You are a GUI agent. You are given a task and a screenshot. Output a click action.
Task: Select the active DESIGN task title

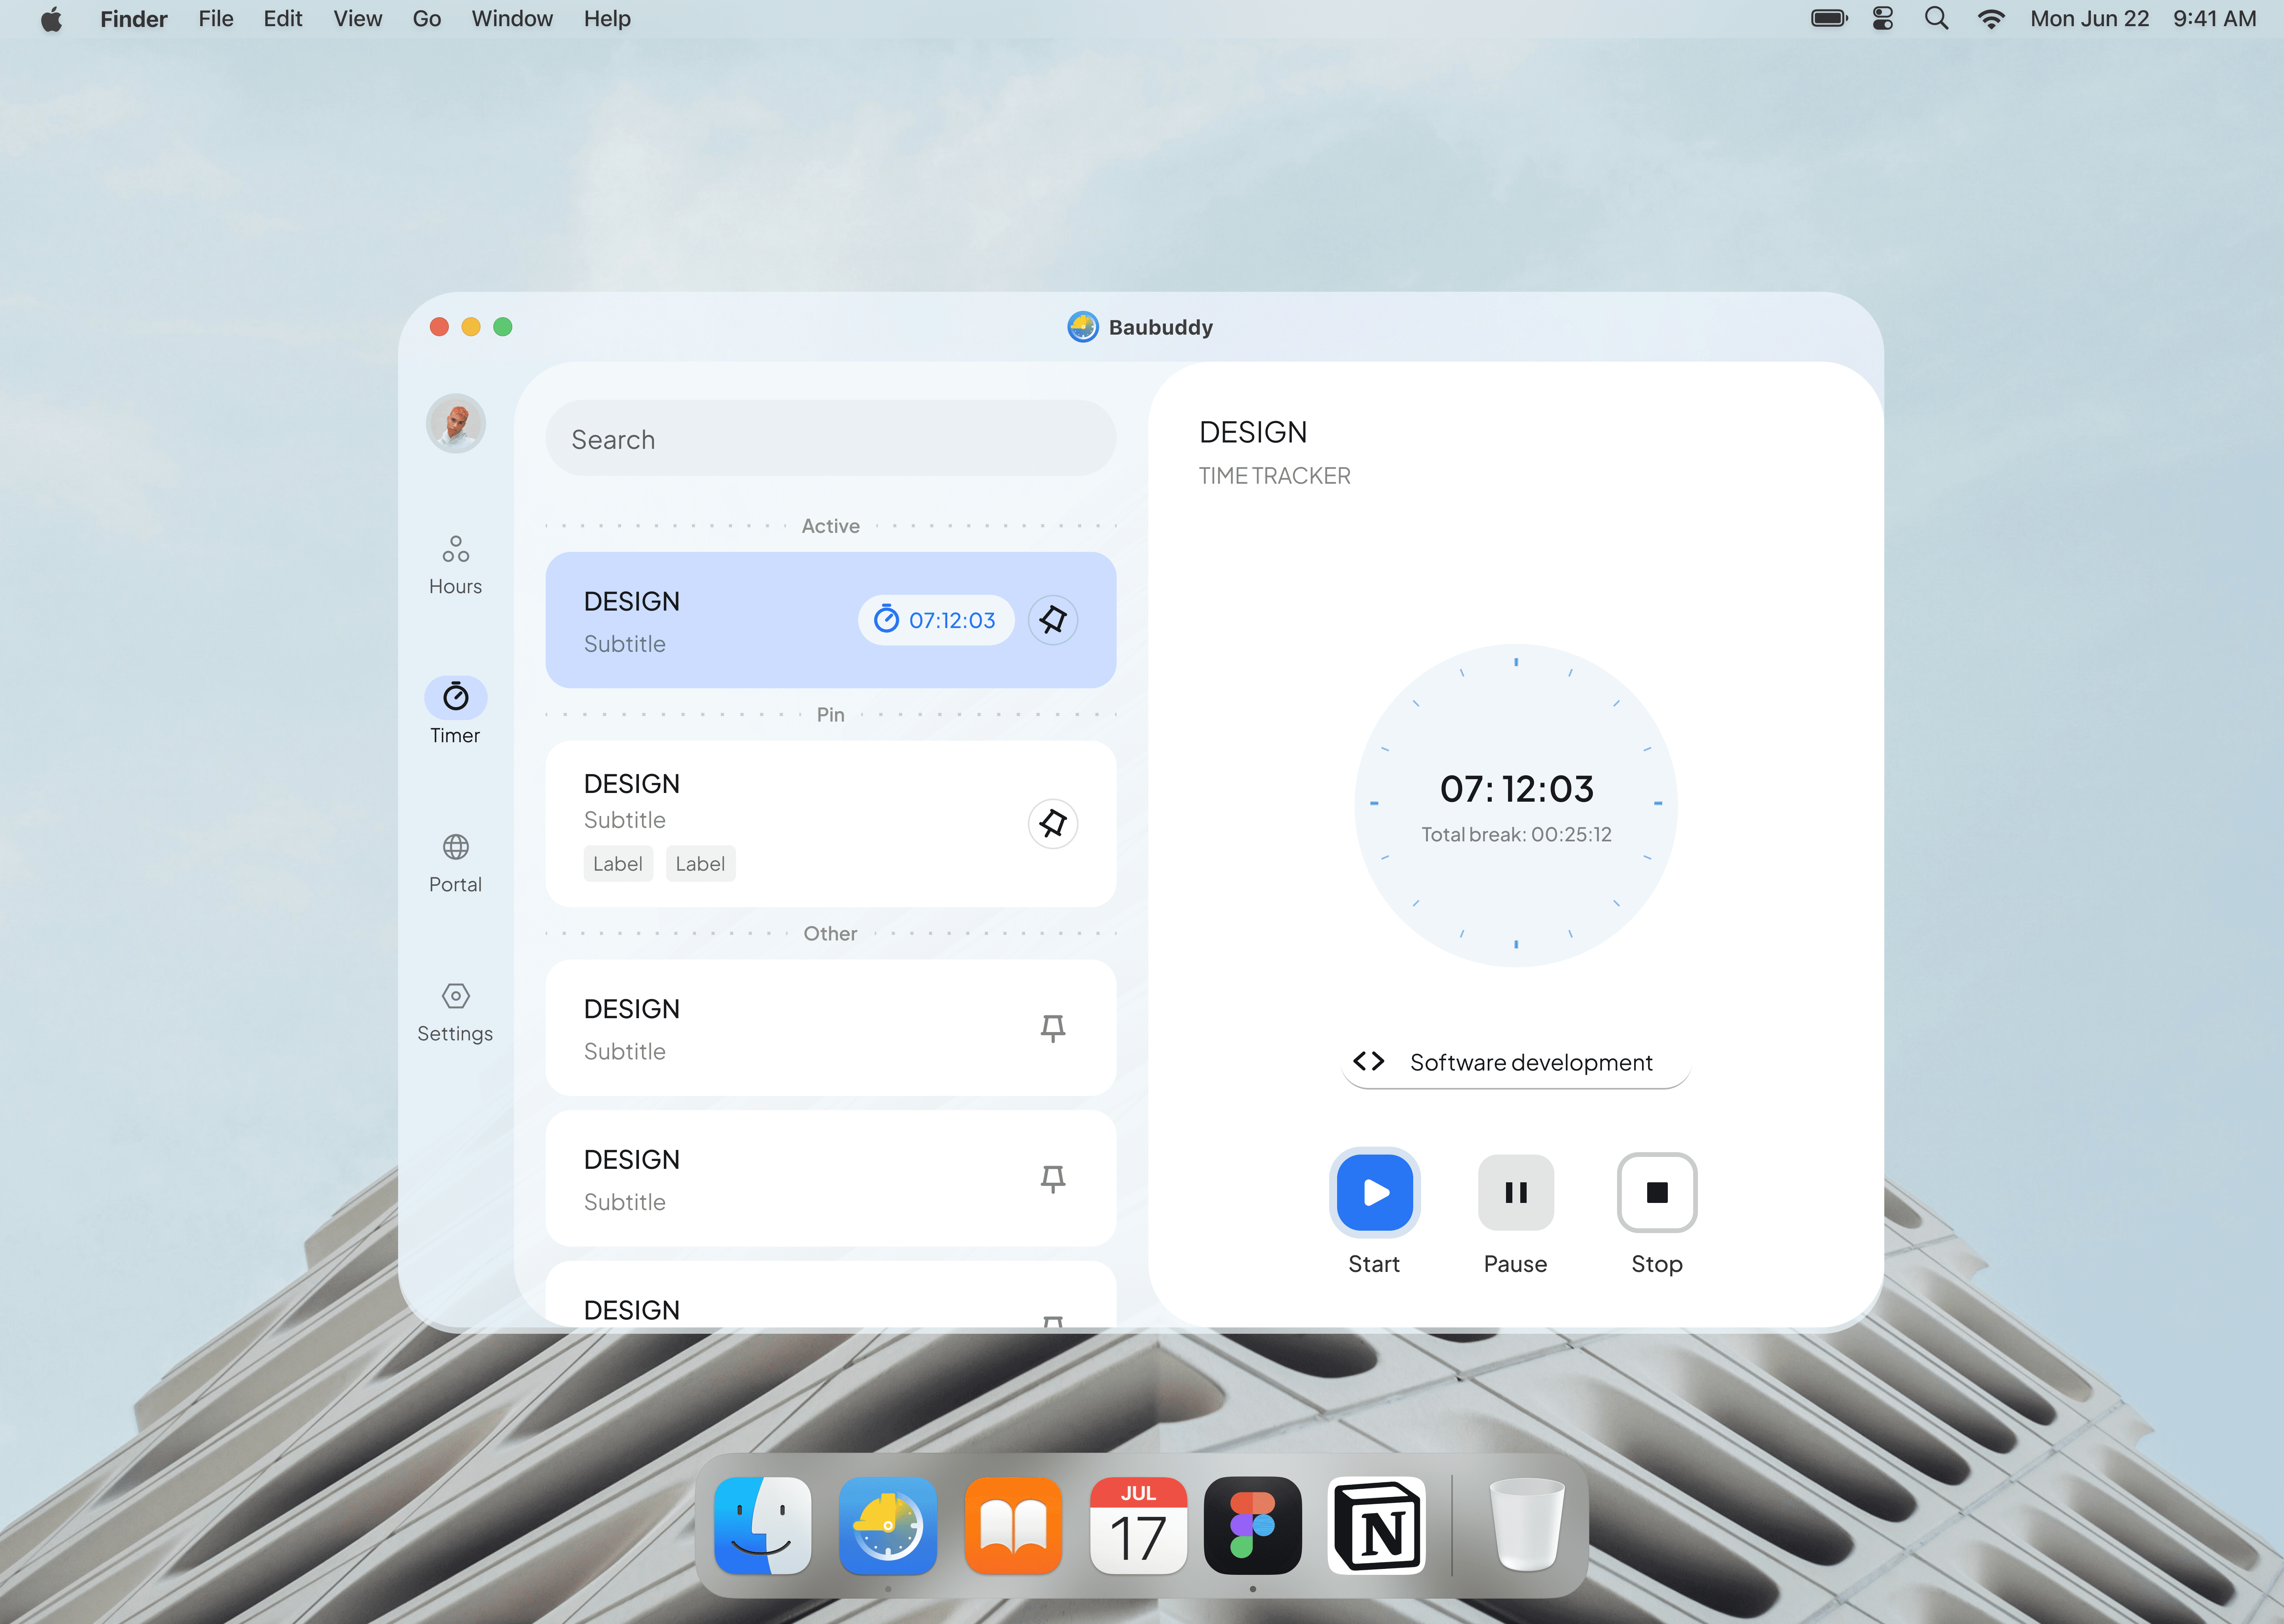tap(632, 601)
